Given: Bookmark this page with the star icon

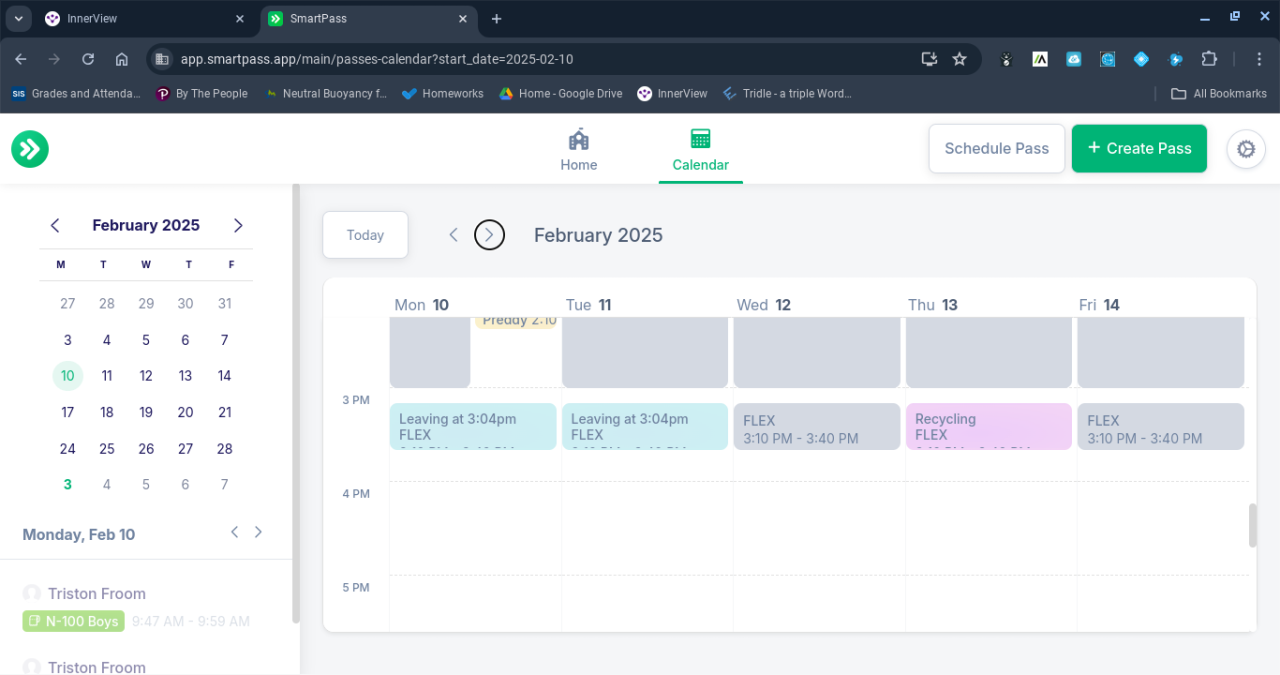Looking at the screenshot, I should [x=960, y=59].
